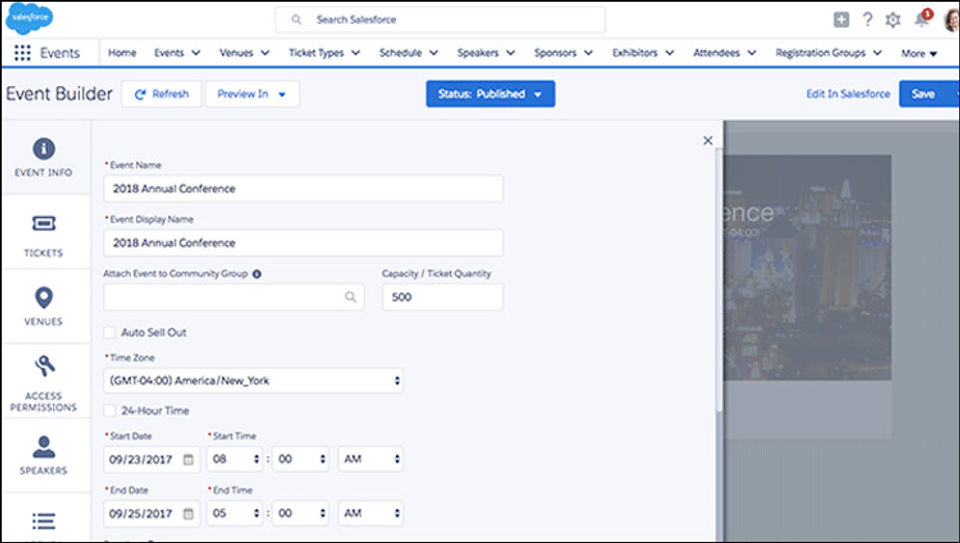Click the Event Display Name field
The width and height of the screenshot is (960, 543).
[x=304, y=243]
